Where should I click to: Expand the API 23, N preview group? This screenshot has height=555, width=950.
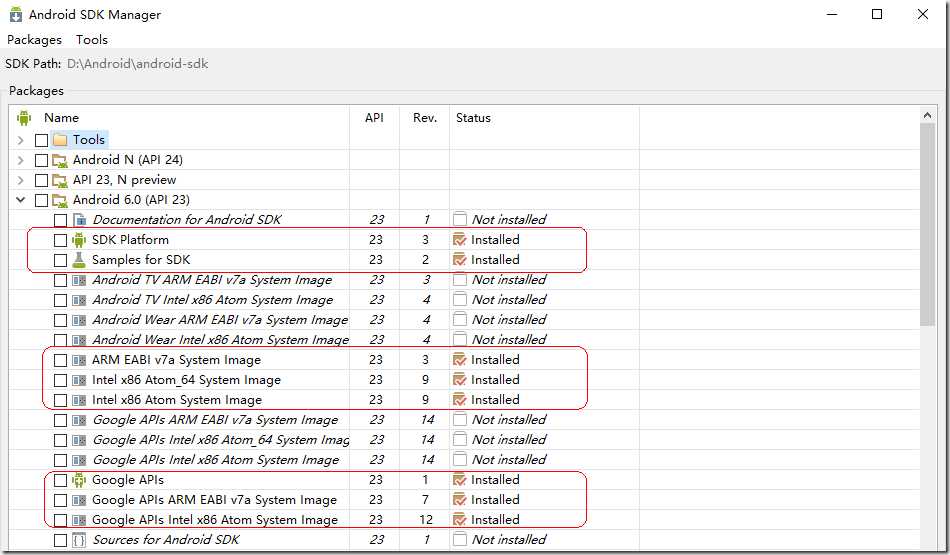tap(21, 180)
